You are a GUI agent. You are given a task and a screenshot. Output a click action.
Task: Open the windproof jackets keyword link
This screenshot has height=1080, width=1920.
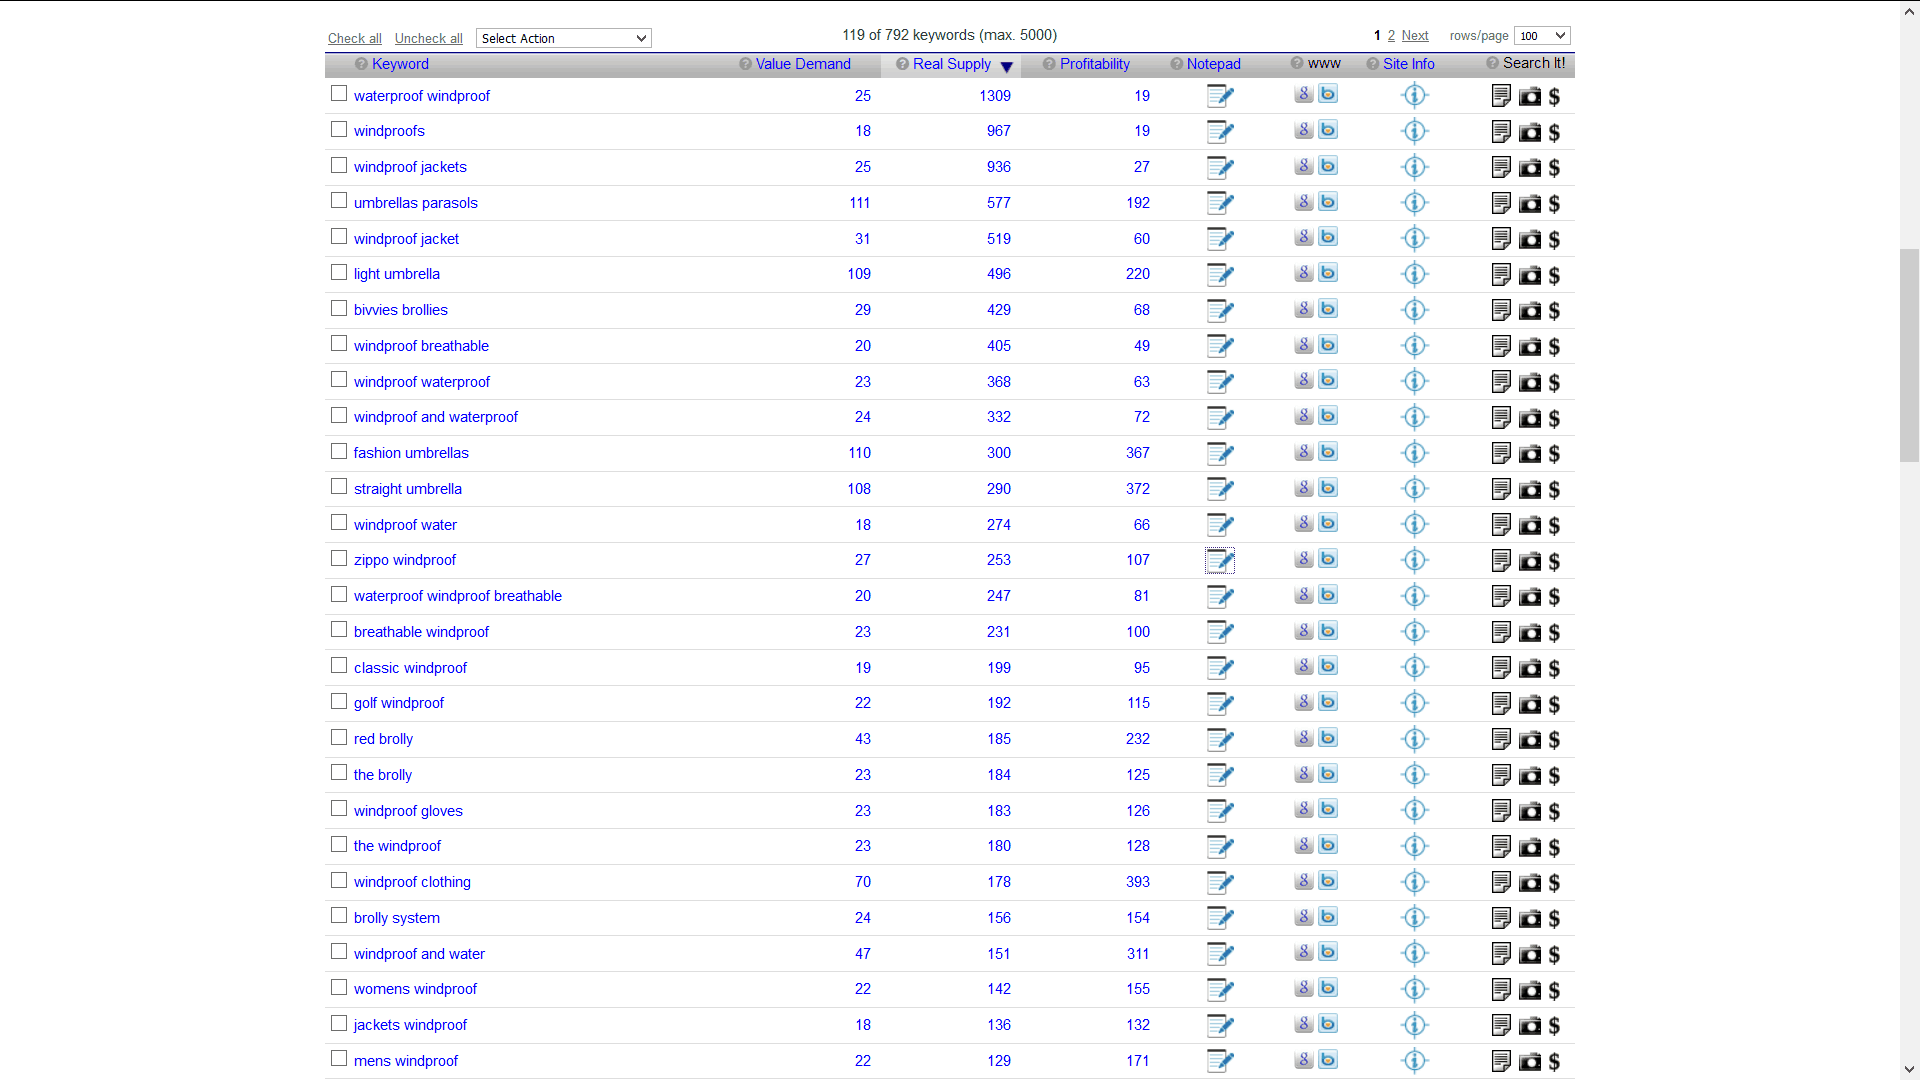[x=410, y=167]
